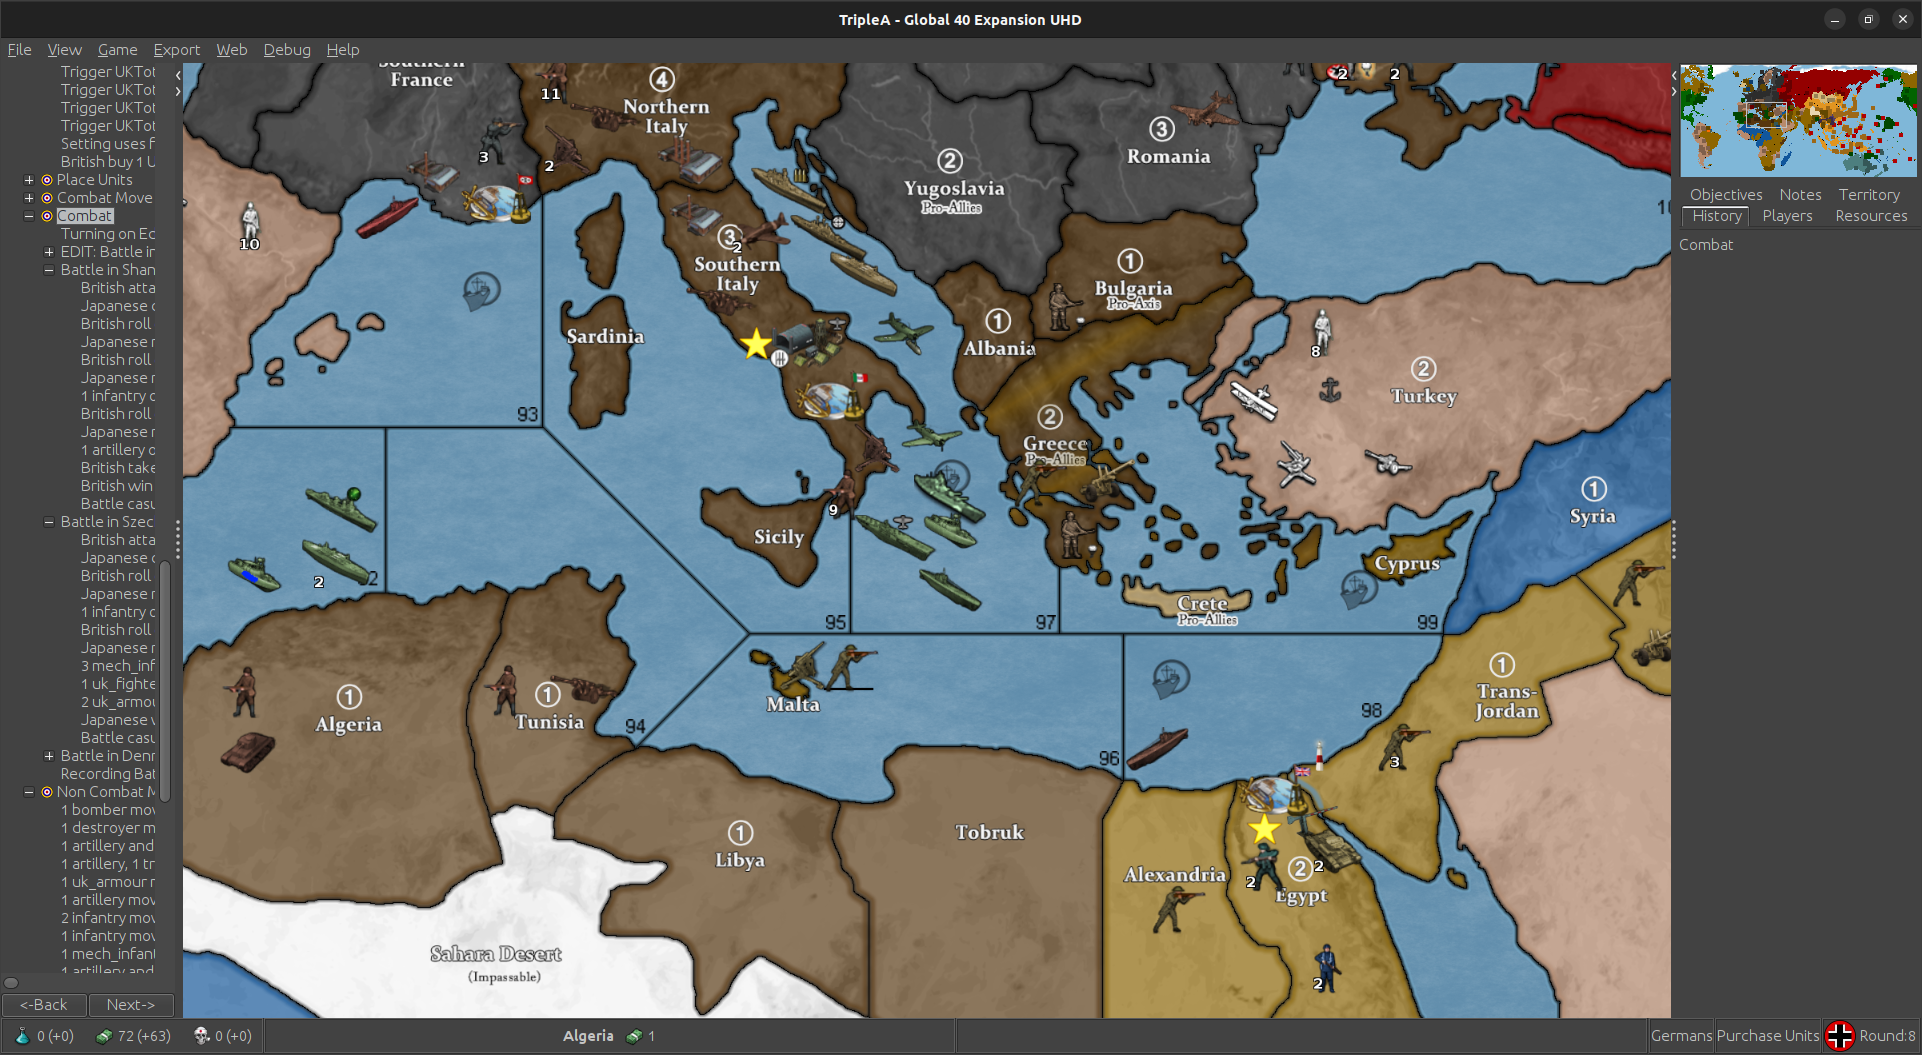This screenshot has height=1055, width=1922.
Task: Select 'Recording Bat' history entry
Action: [108, 774]
